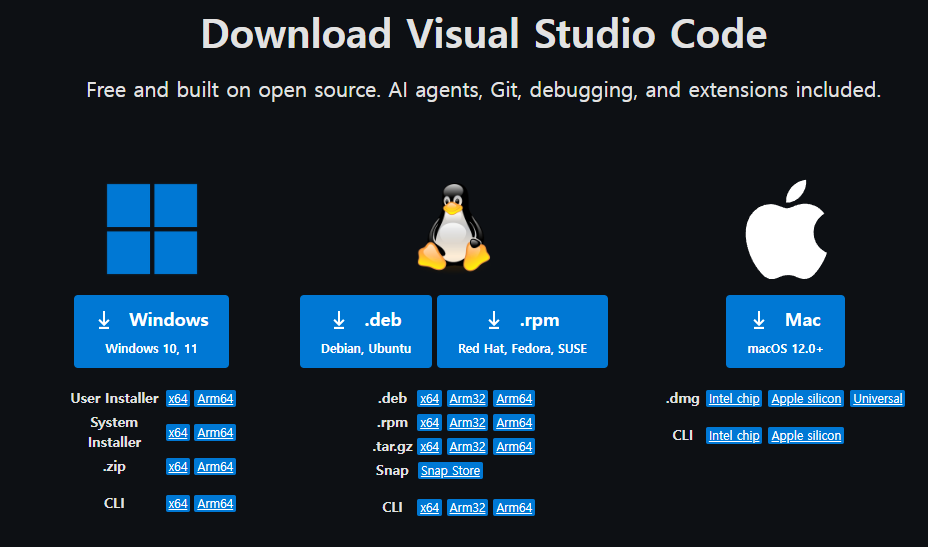Viewport: 928px width, 547px height.
Task: Click the download arrow icon on the .rpm button
Action: tap(494, 320)
